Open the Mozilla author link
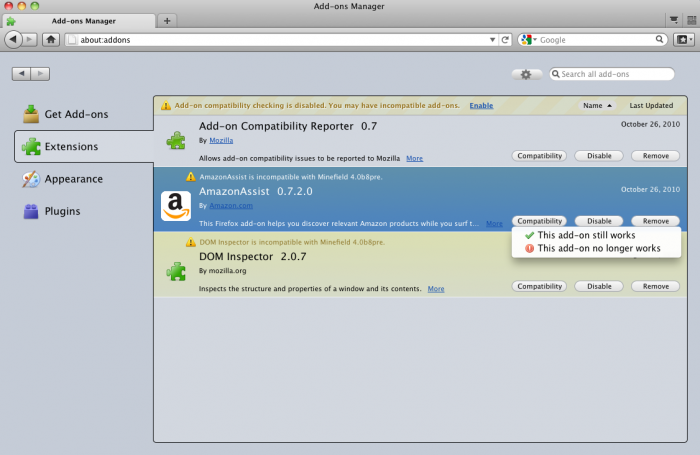The image size is (700, 455). click(x=221, y=140)
